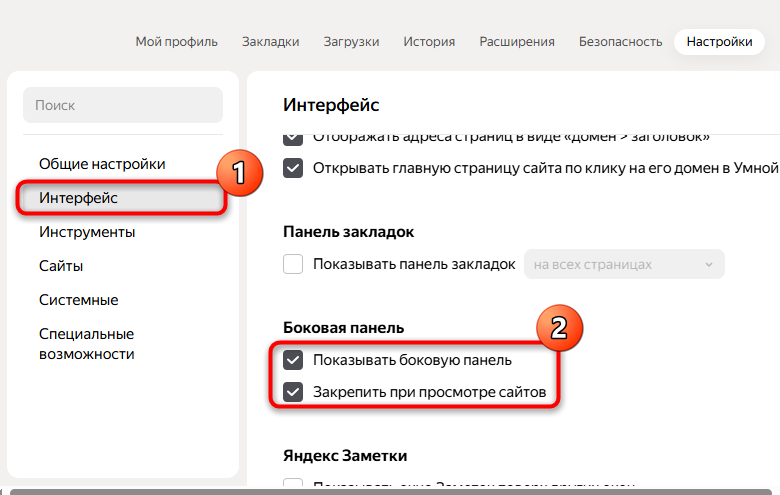
Task: Uncheck Показывать боковую панель
Action: pyautogui.click(x=293, y=360)
